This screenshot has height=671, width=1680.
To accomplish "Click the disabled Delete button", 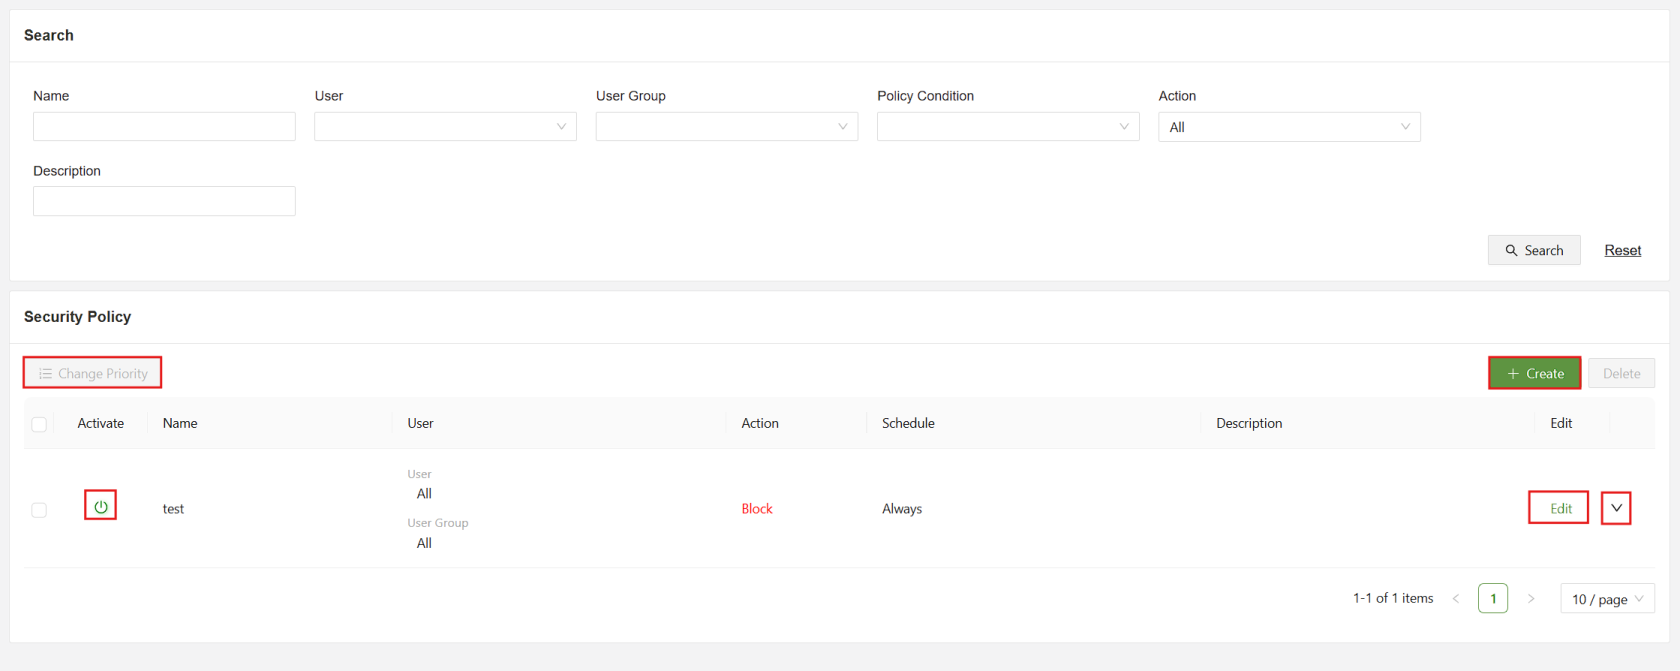I will point(1621,373).
